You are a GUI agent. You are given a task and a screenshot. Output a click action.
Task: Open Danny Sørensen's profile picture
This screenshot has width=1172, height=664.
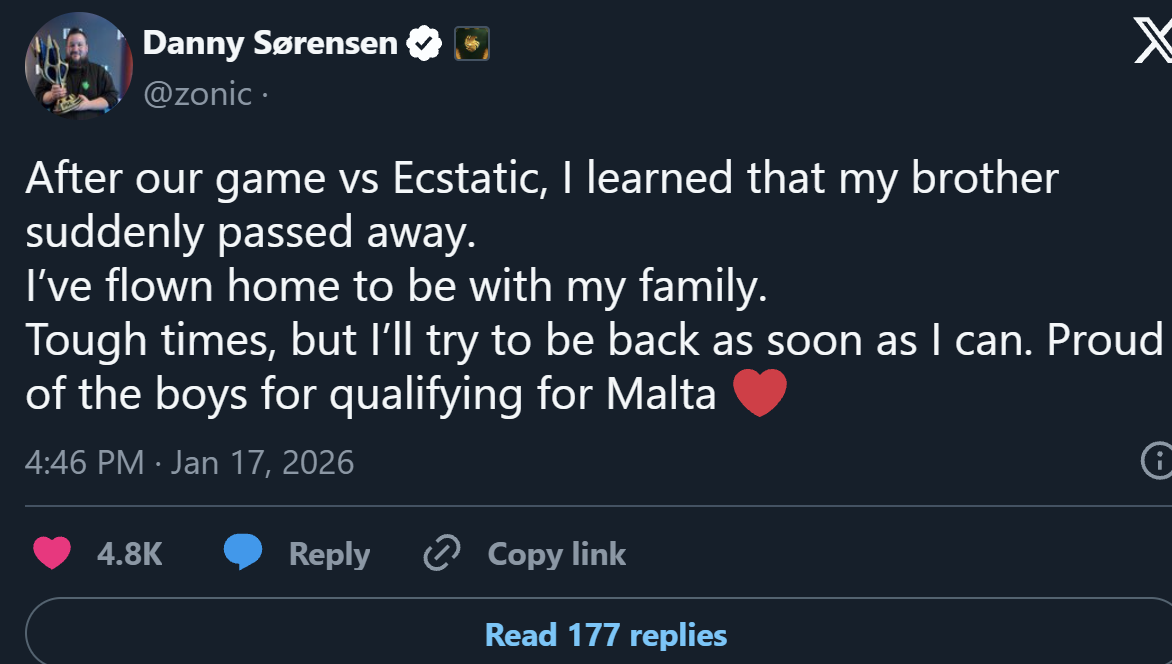(x=72, y=63)
